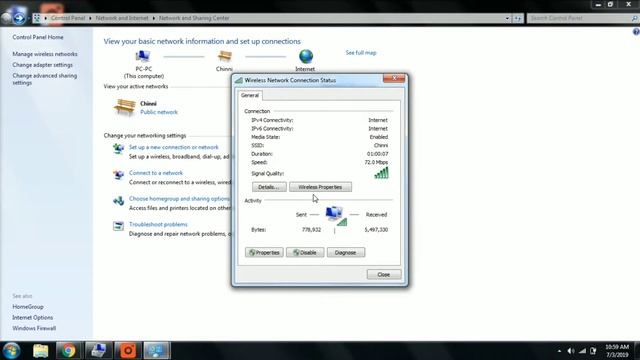Click the Diagnose button
The width and height of the screenshot is (640, 360).
(x=346, y=252)
